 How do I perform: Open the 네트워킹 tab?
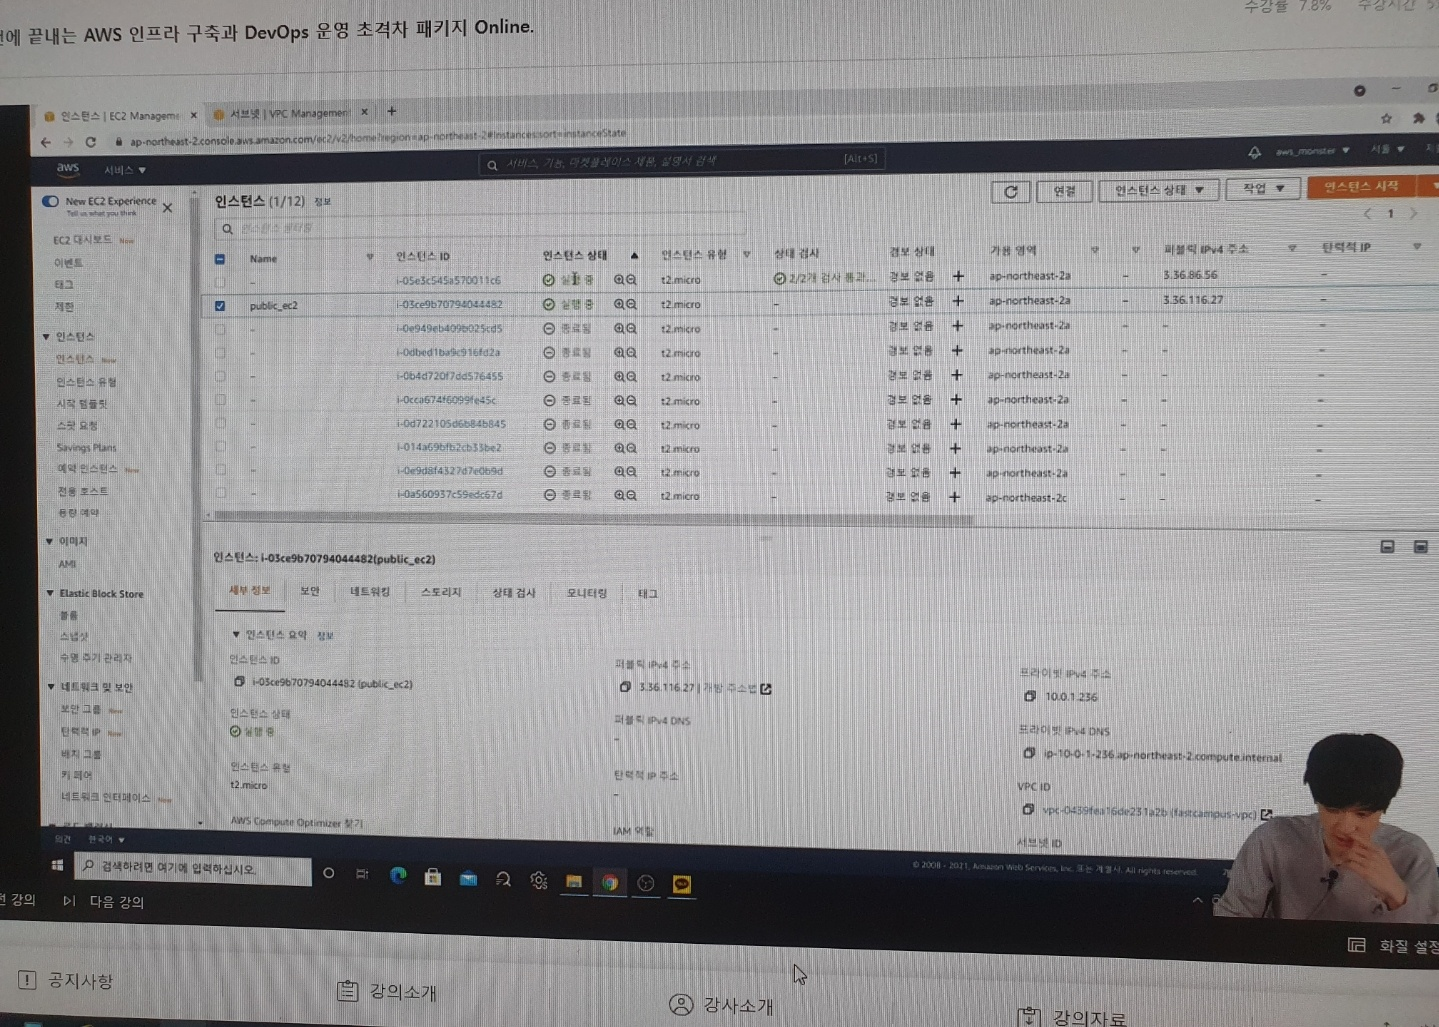pyautogui.click(x=370, y=592)
